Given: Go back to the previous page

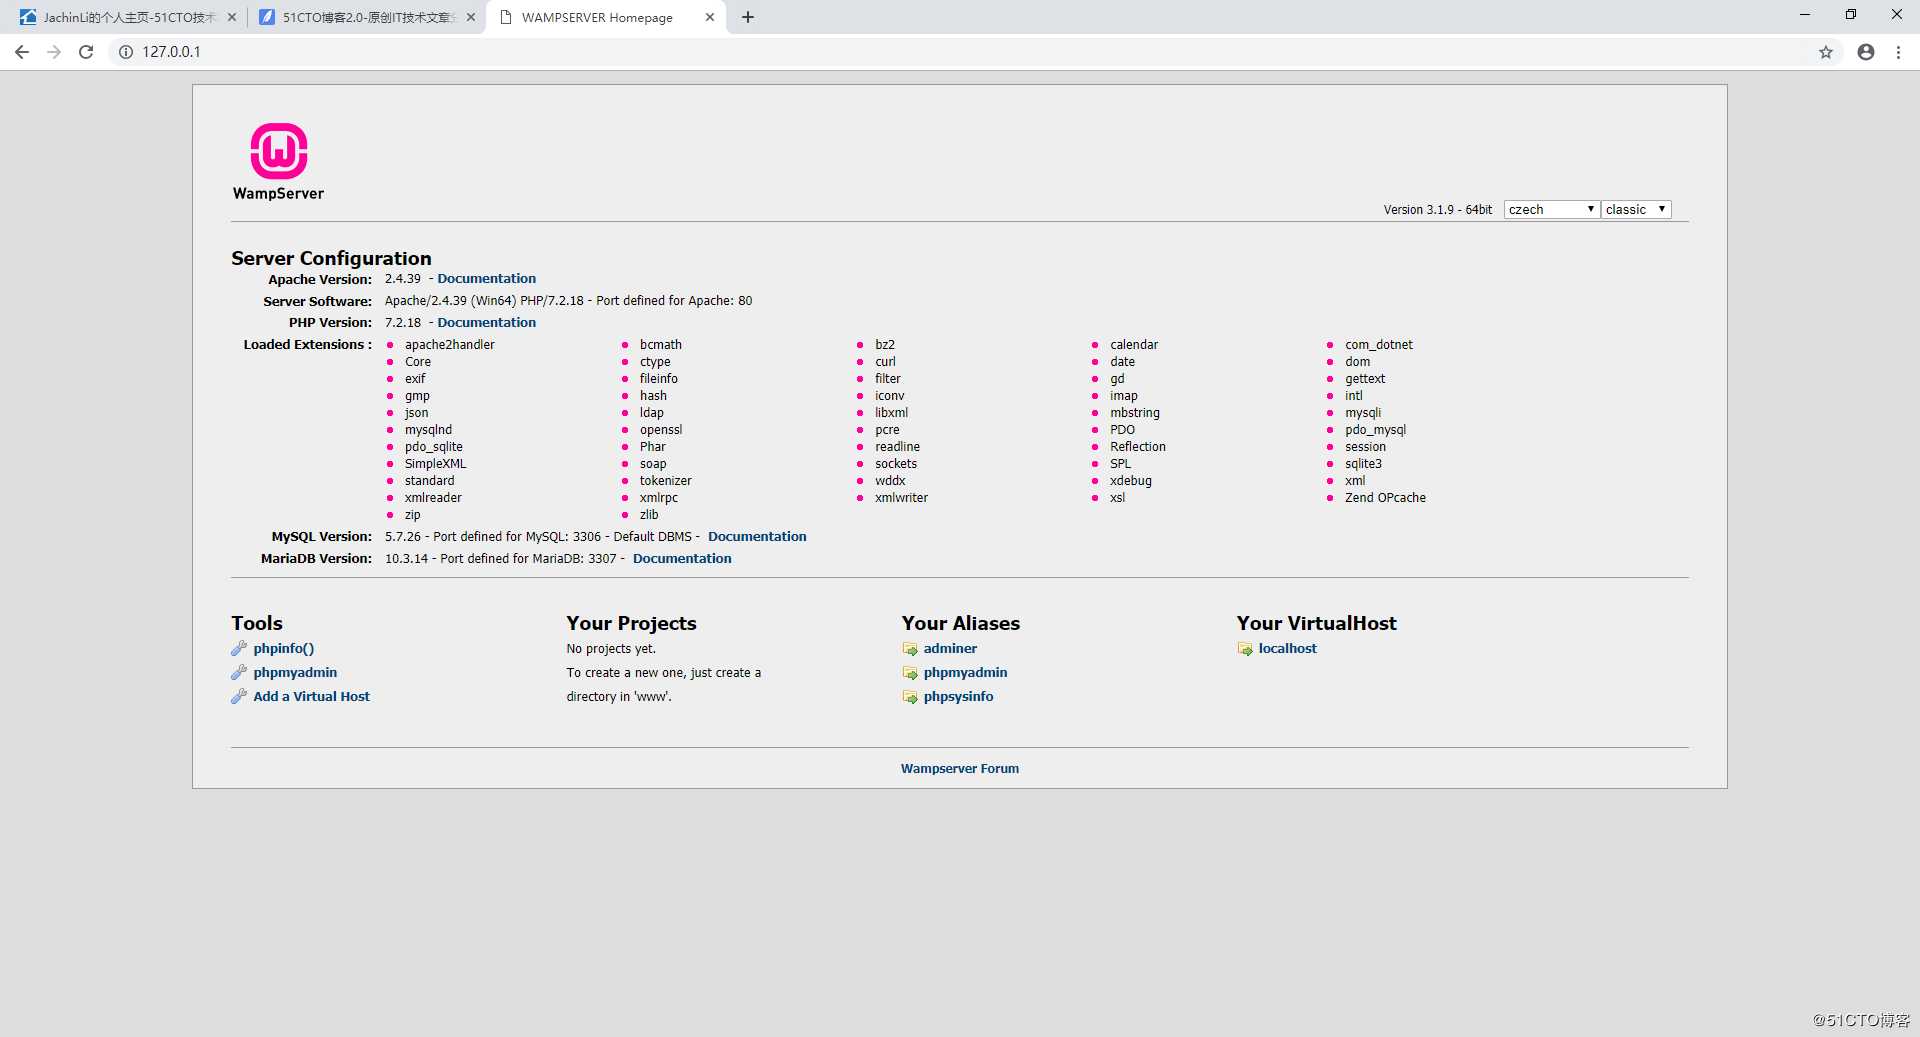Looking at the screenshot, I should click(x=22, y=52).
